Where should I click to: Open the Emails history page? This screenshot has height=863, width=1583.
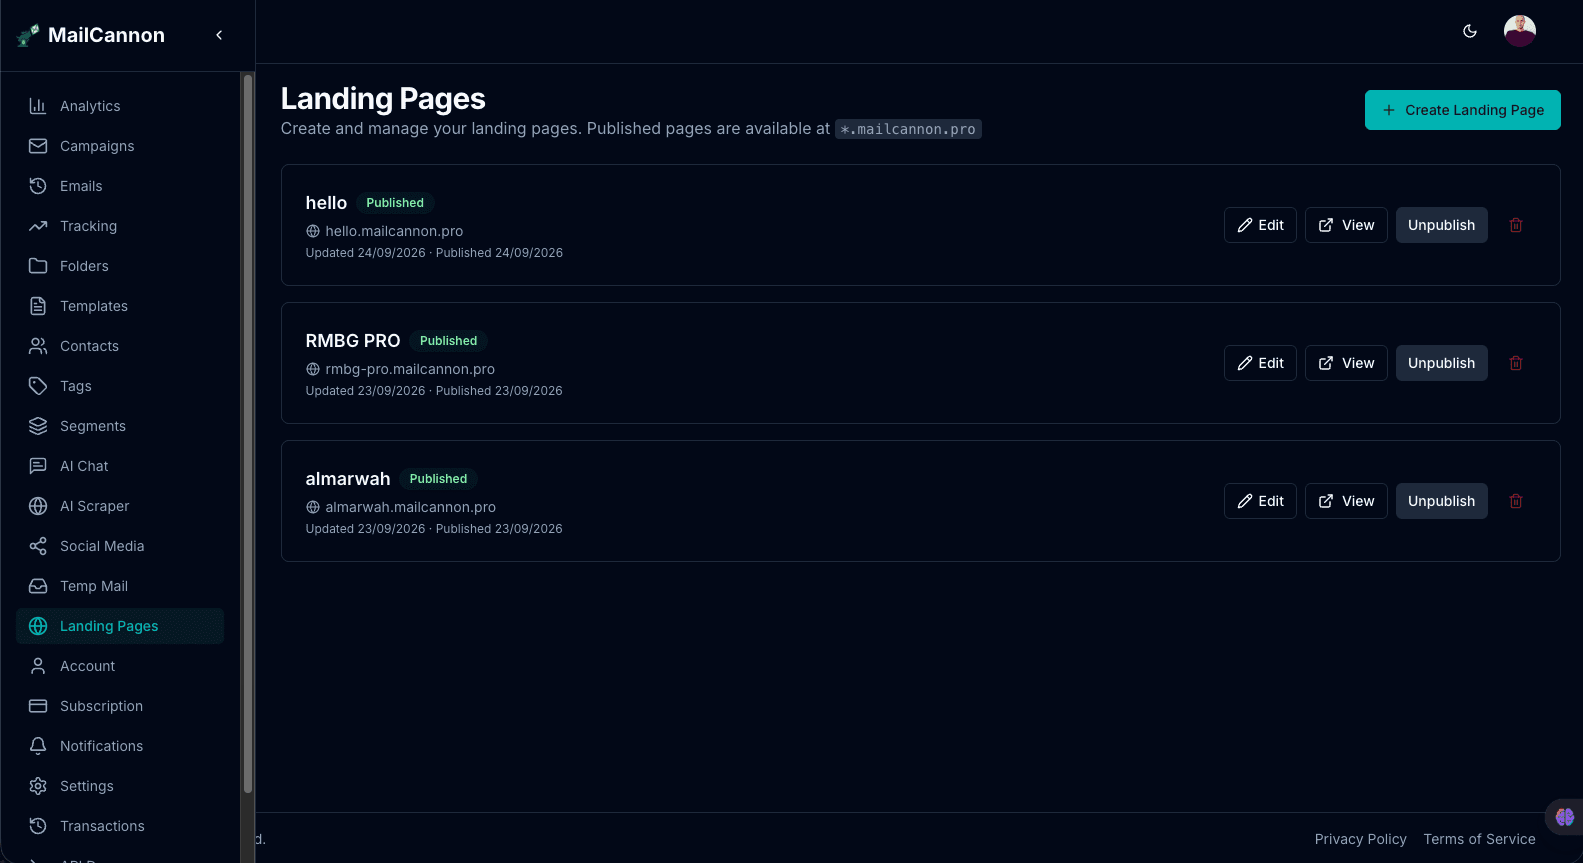pyautogui.click(x=120, y=186)
